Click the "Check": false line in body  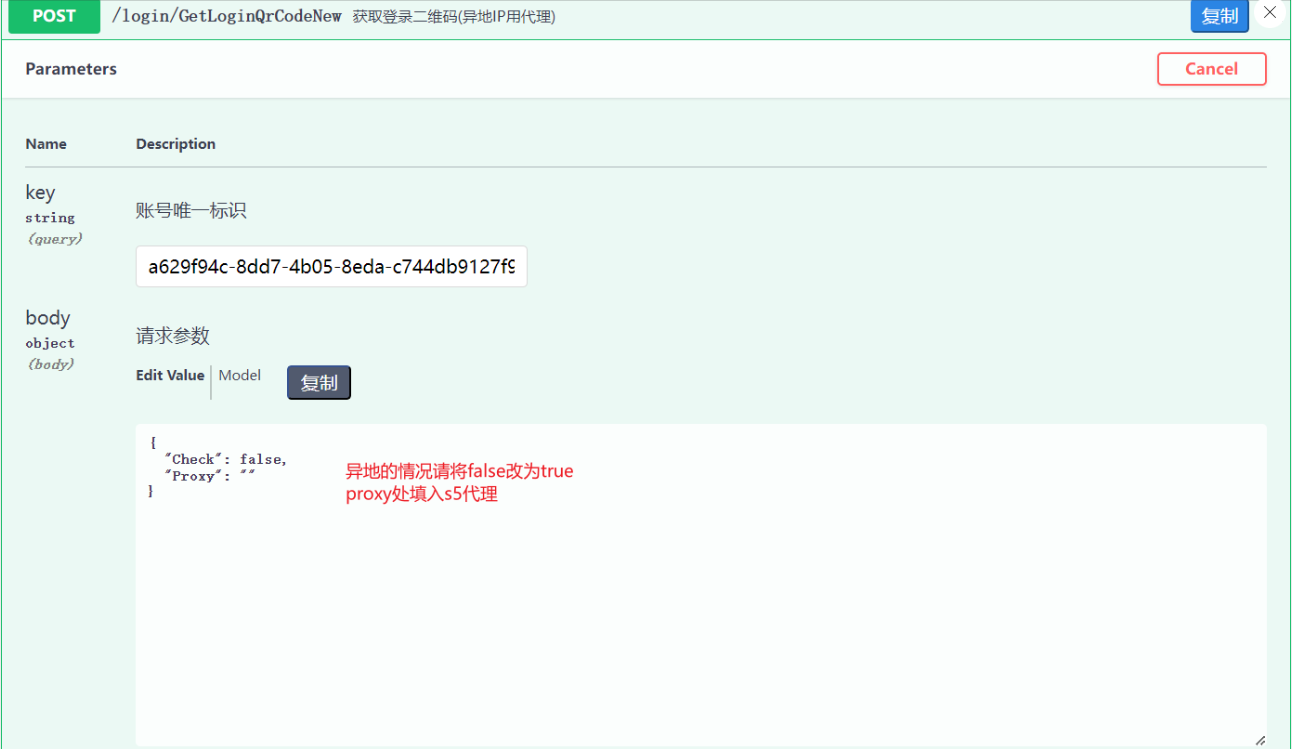pyautogui.click(x=226, y=460)
